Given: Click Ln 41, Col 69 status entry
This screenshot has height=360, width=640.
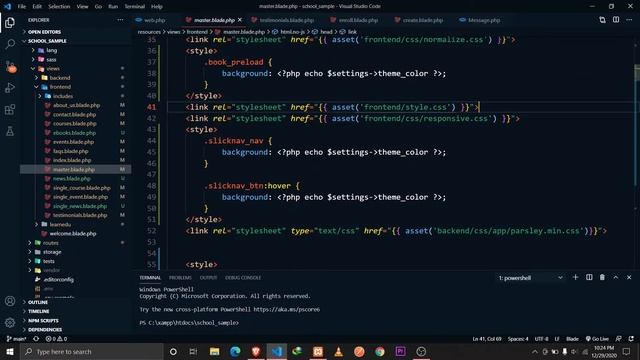Looking at the screenshot, I should [487, 339].
